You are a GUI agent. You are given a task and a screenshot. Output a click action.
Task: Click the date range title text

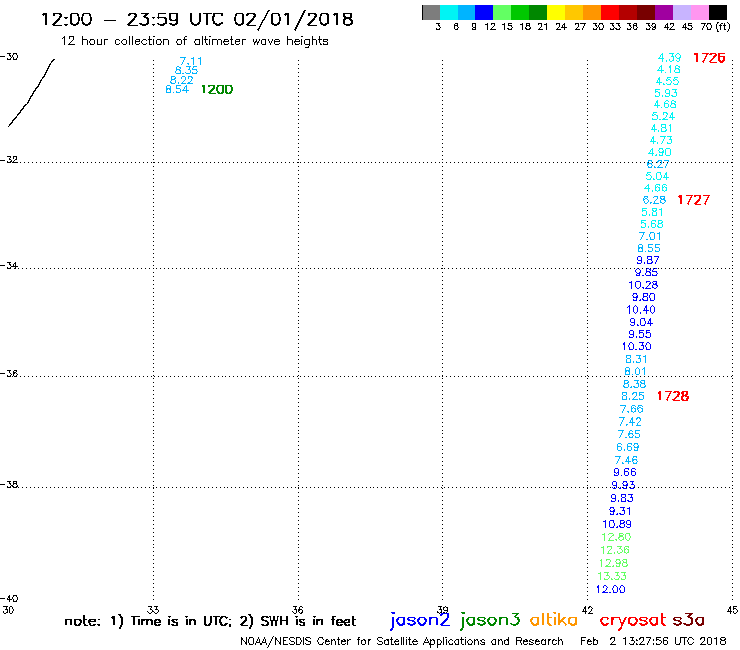coord(197,19)
